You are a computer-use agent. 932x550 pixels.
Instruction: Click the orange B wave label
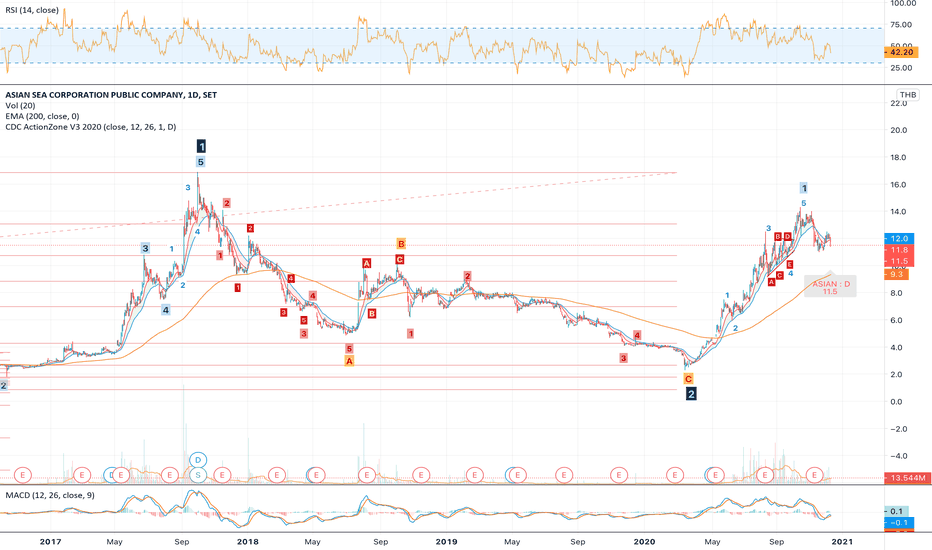tap(401, 244)
